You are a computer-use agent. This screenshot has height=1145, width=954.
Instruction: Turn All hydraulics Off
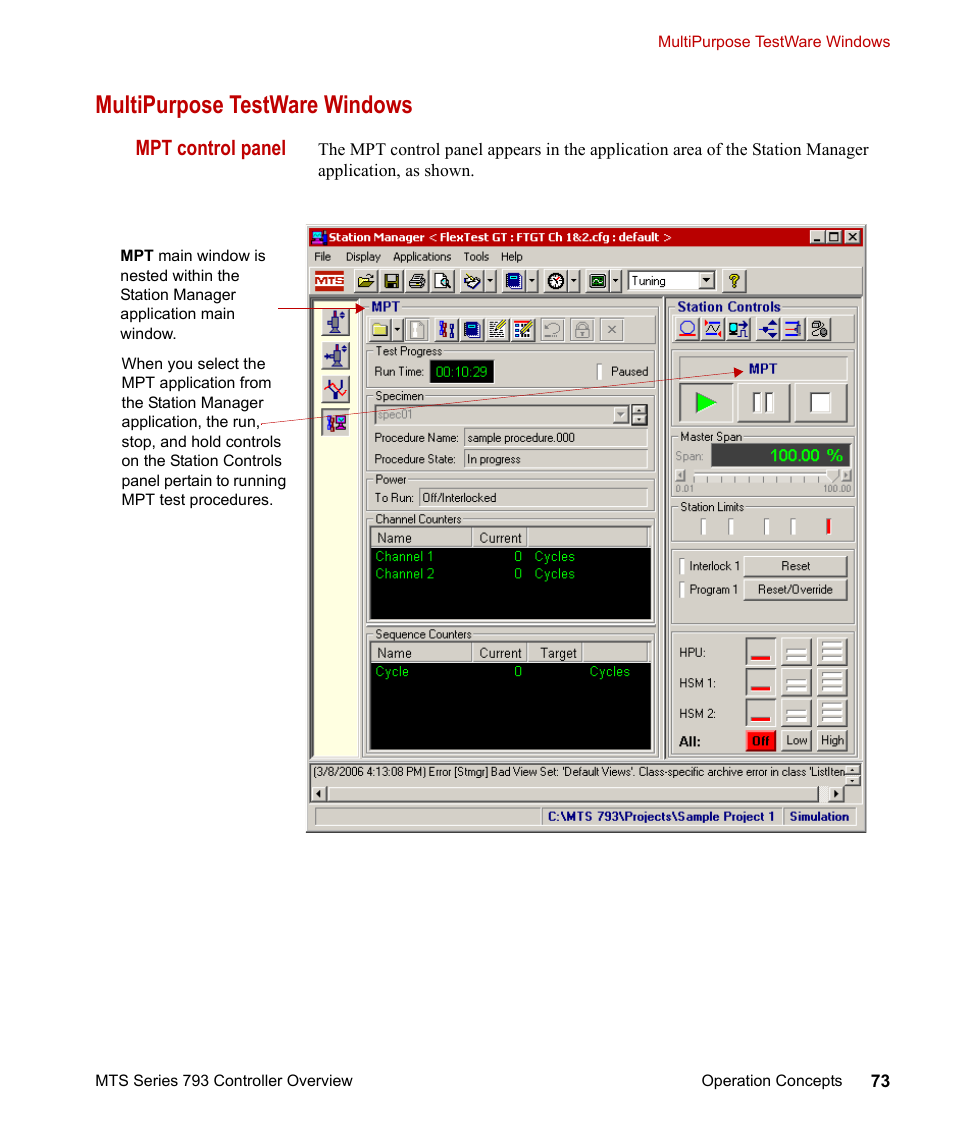click(x=760, y=740)
